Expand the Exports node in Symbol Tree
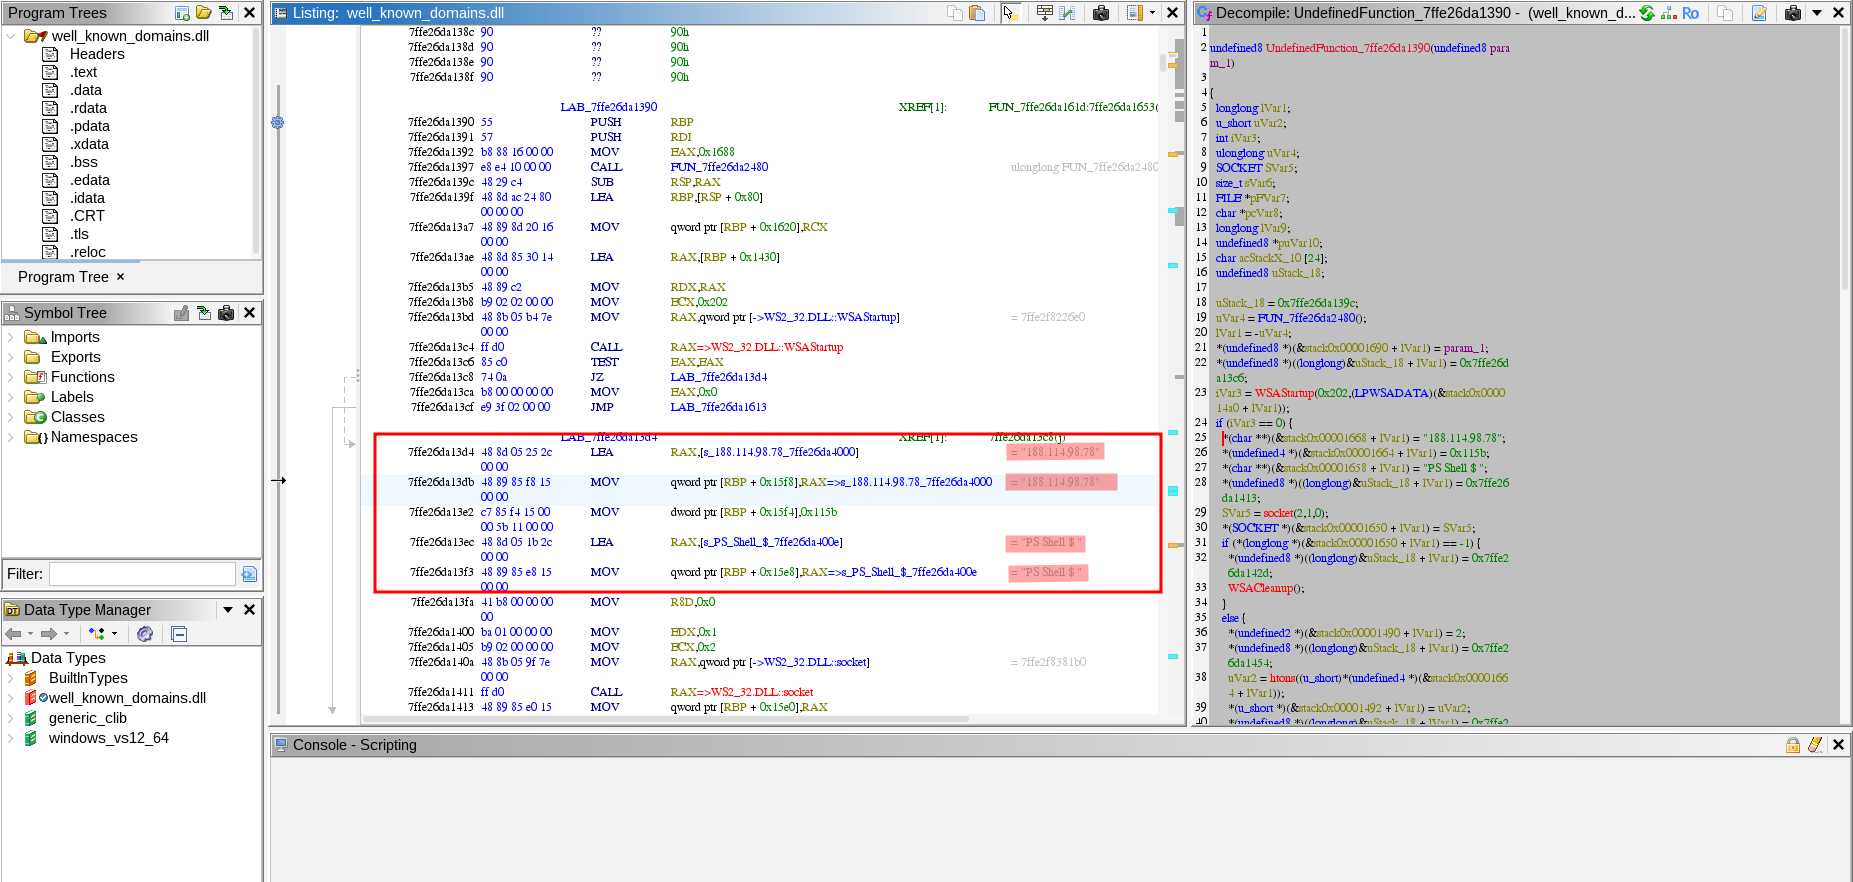1853x882 pixels. pyautogui.click(x=11, y=357)
